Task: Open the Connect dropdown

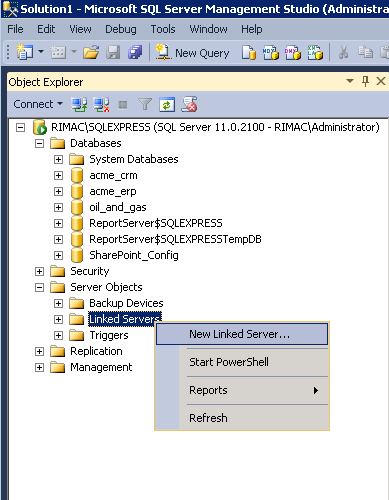Action: coord(38,104)
